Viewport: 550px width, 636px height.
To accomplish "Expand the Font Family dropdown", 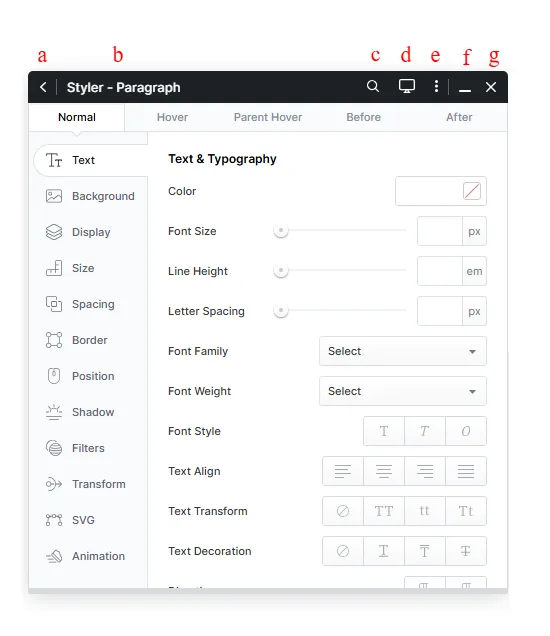I will pos(403,351).
